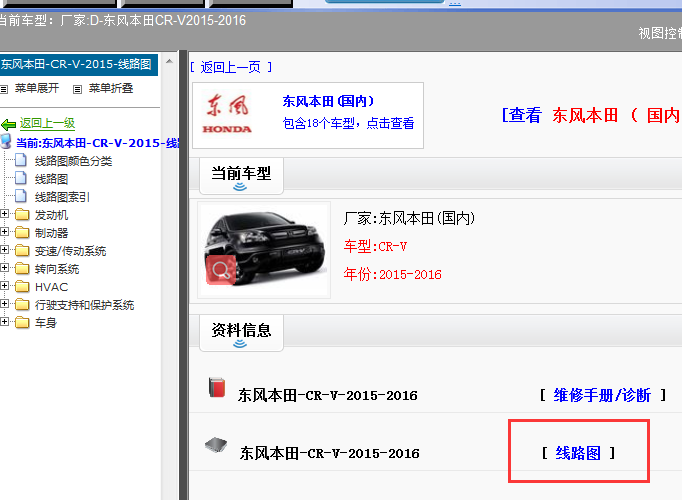Click 包含18个车型,点击查看 link
Image resolution: width=682 pixels, height=500 pixels.
pyautogui.click(x=348, y=123)
